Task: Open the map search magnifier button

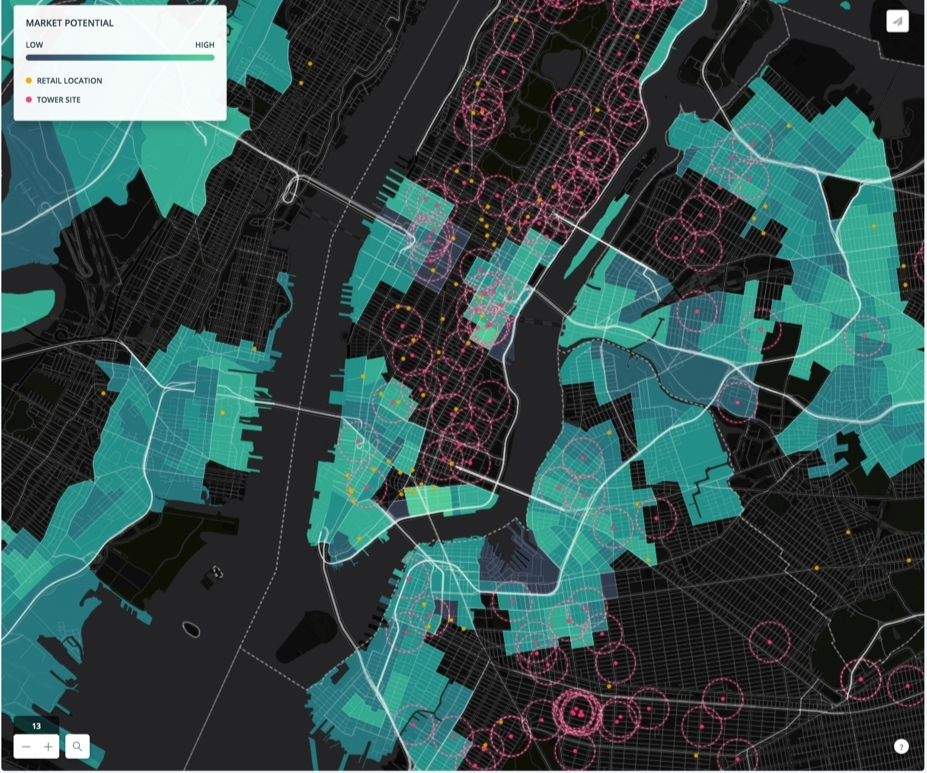Action: (x=77, y=746)
